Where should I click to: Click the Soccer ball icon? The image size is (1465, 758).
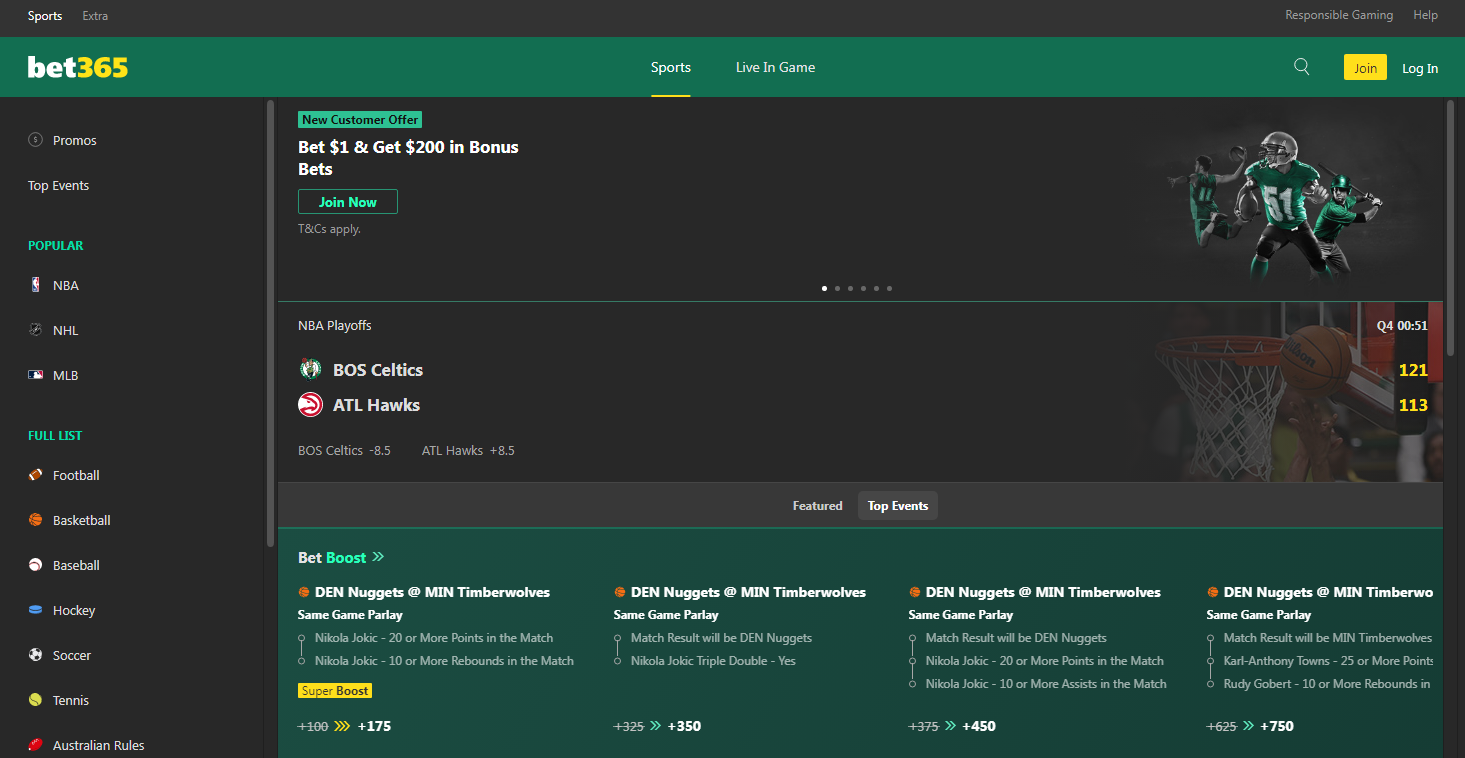coord(36,655)
